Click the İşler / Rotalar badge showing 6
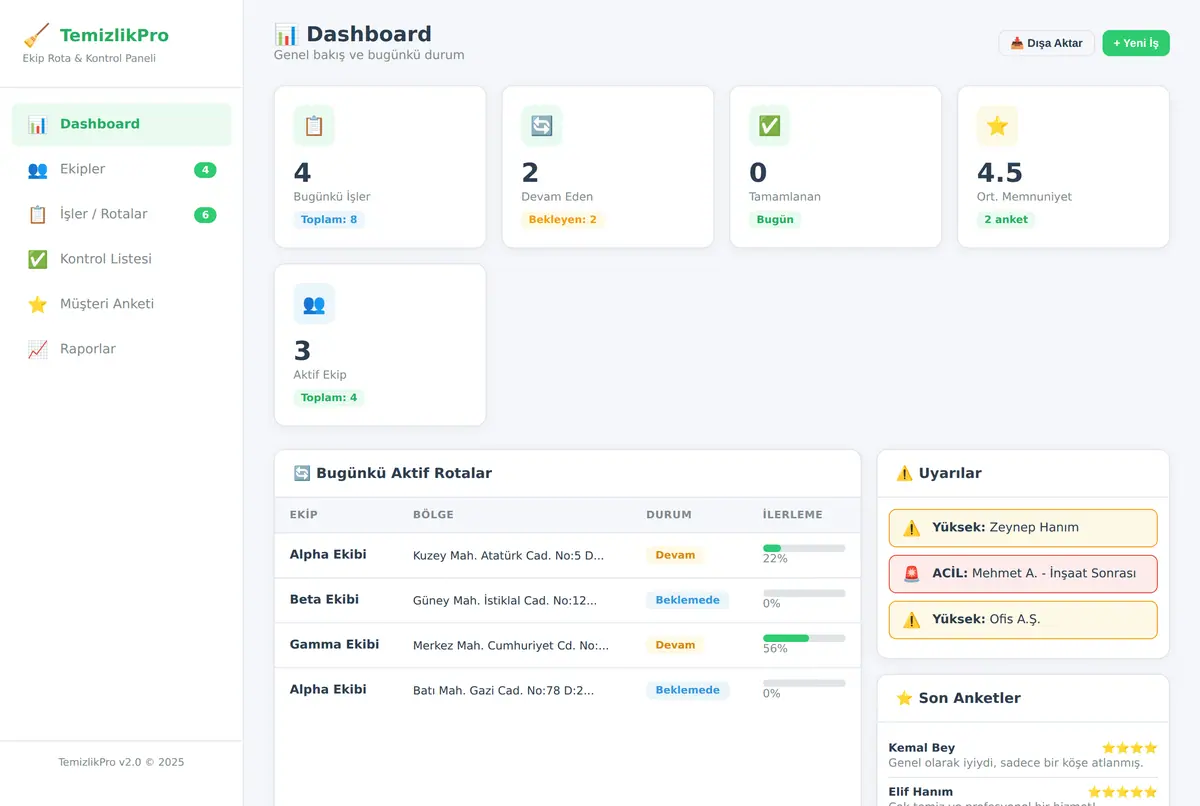The image size is (1200, 806). 205,215
